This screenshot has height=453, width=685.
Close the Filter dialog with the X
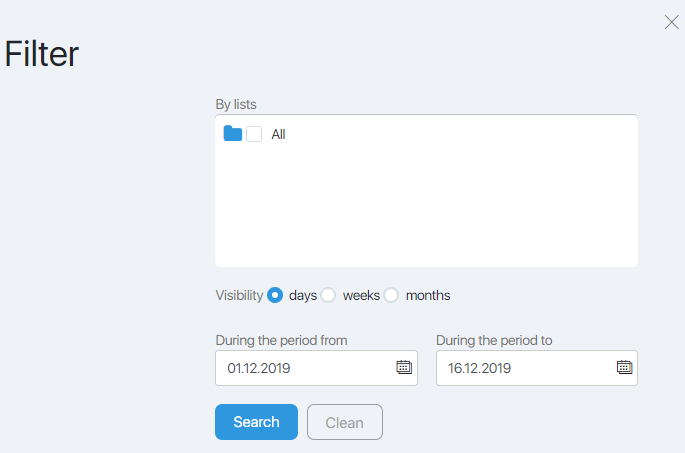pyautogui.click(x=671, y=22)
